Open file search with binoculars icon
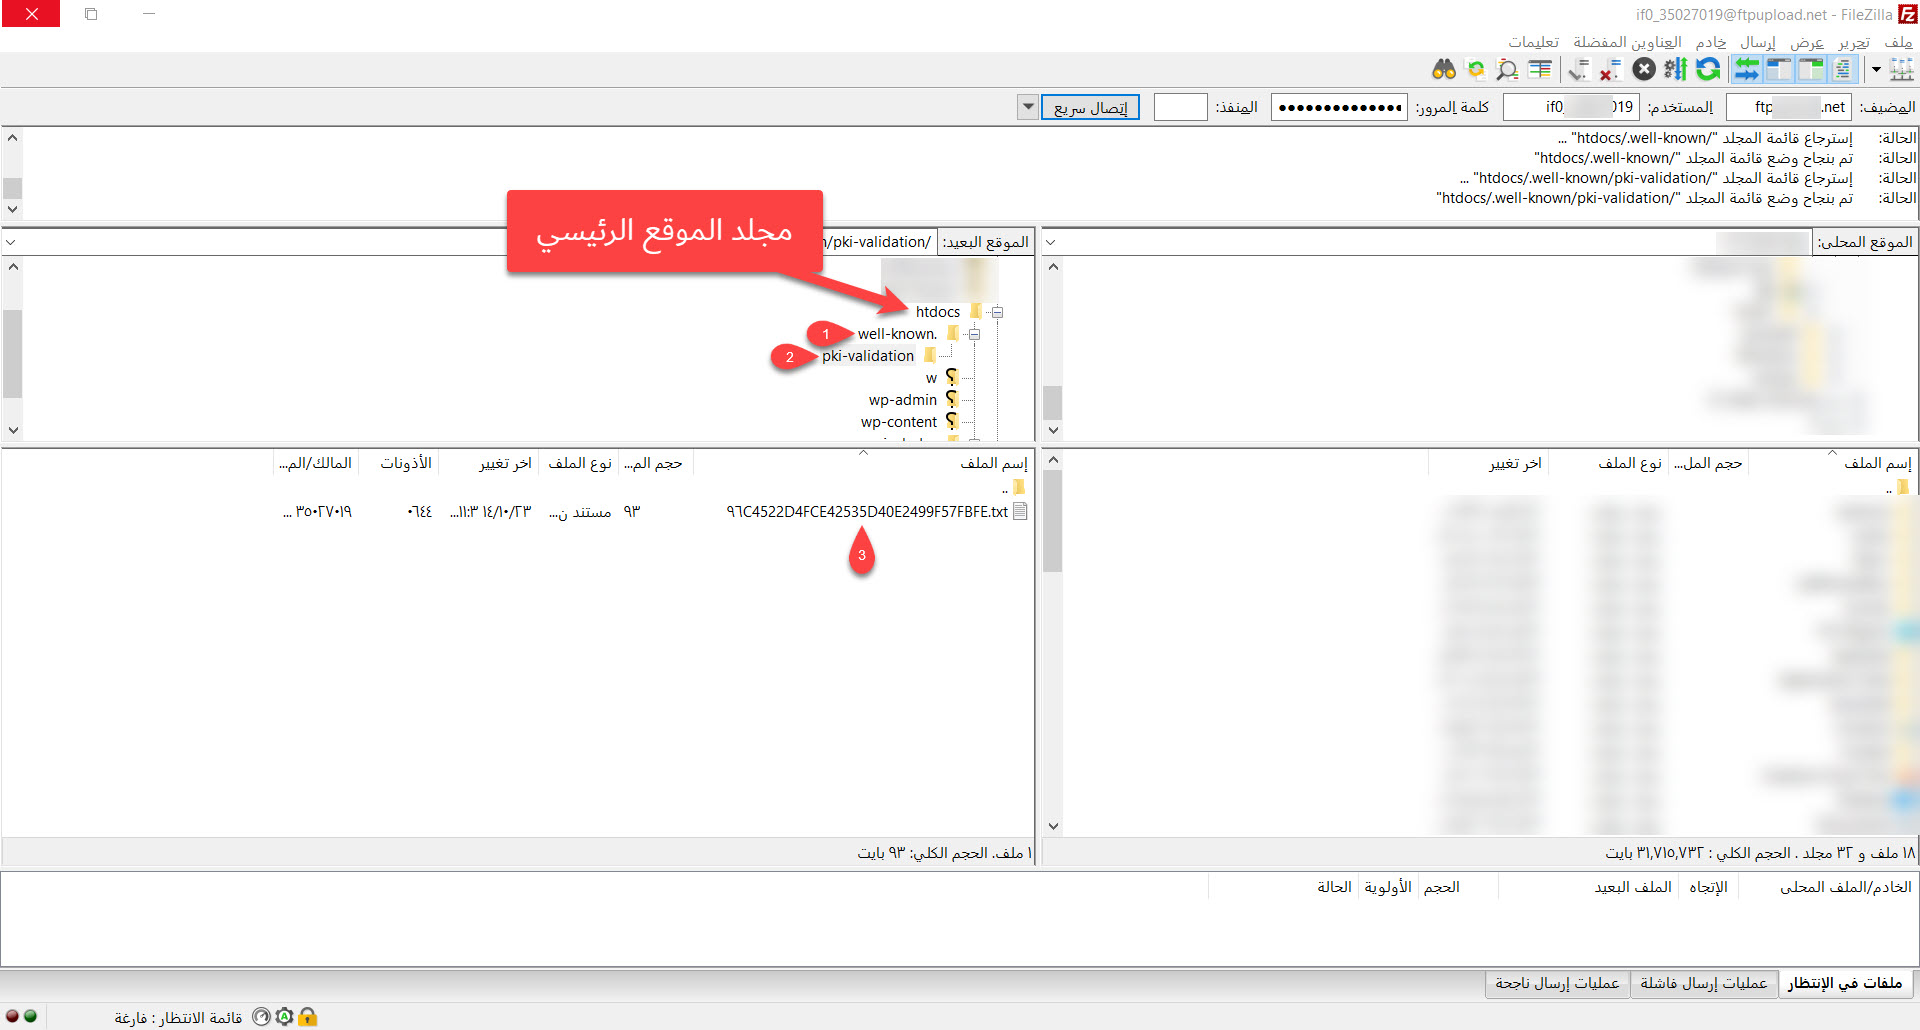 (1443, 69)
